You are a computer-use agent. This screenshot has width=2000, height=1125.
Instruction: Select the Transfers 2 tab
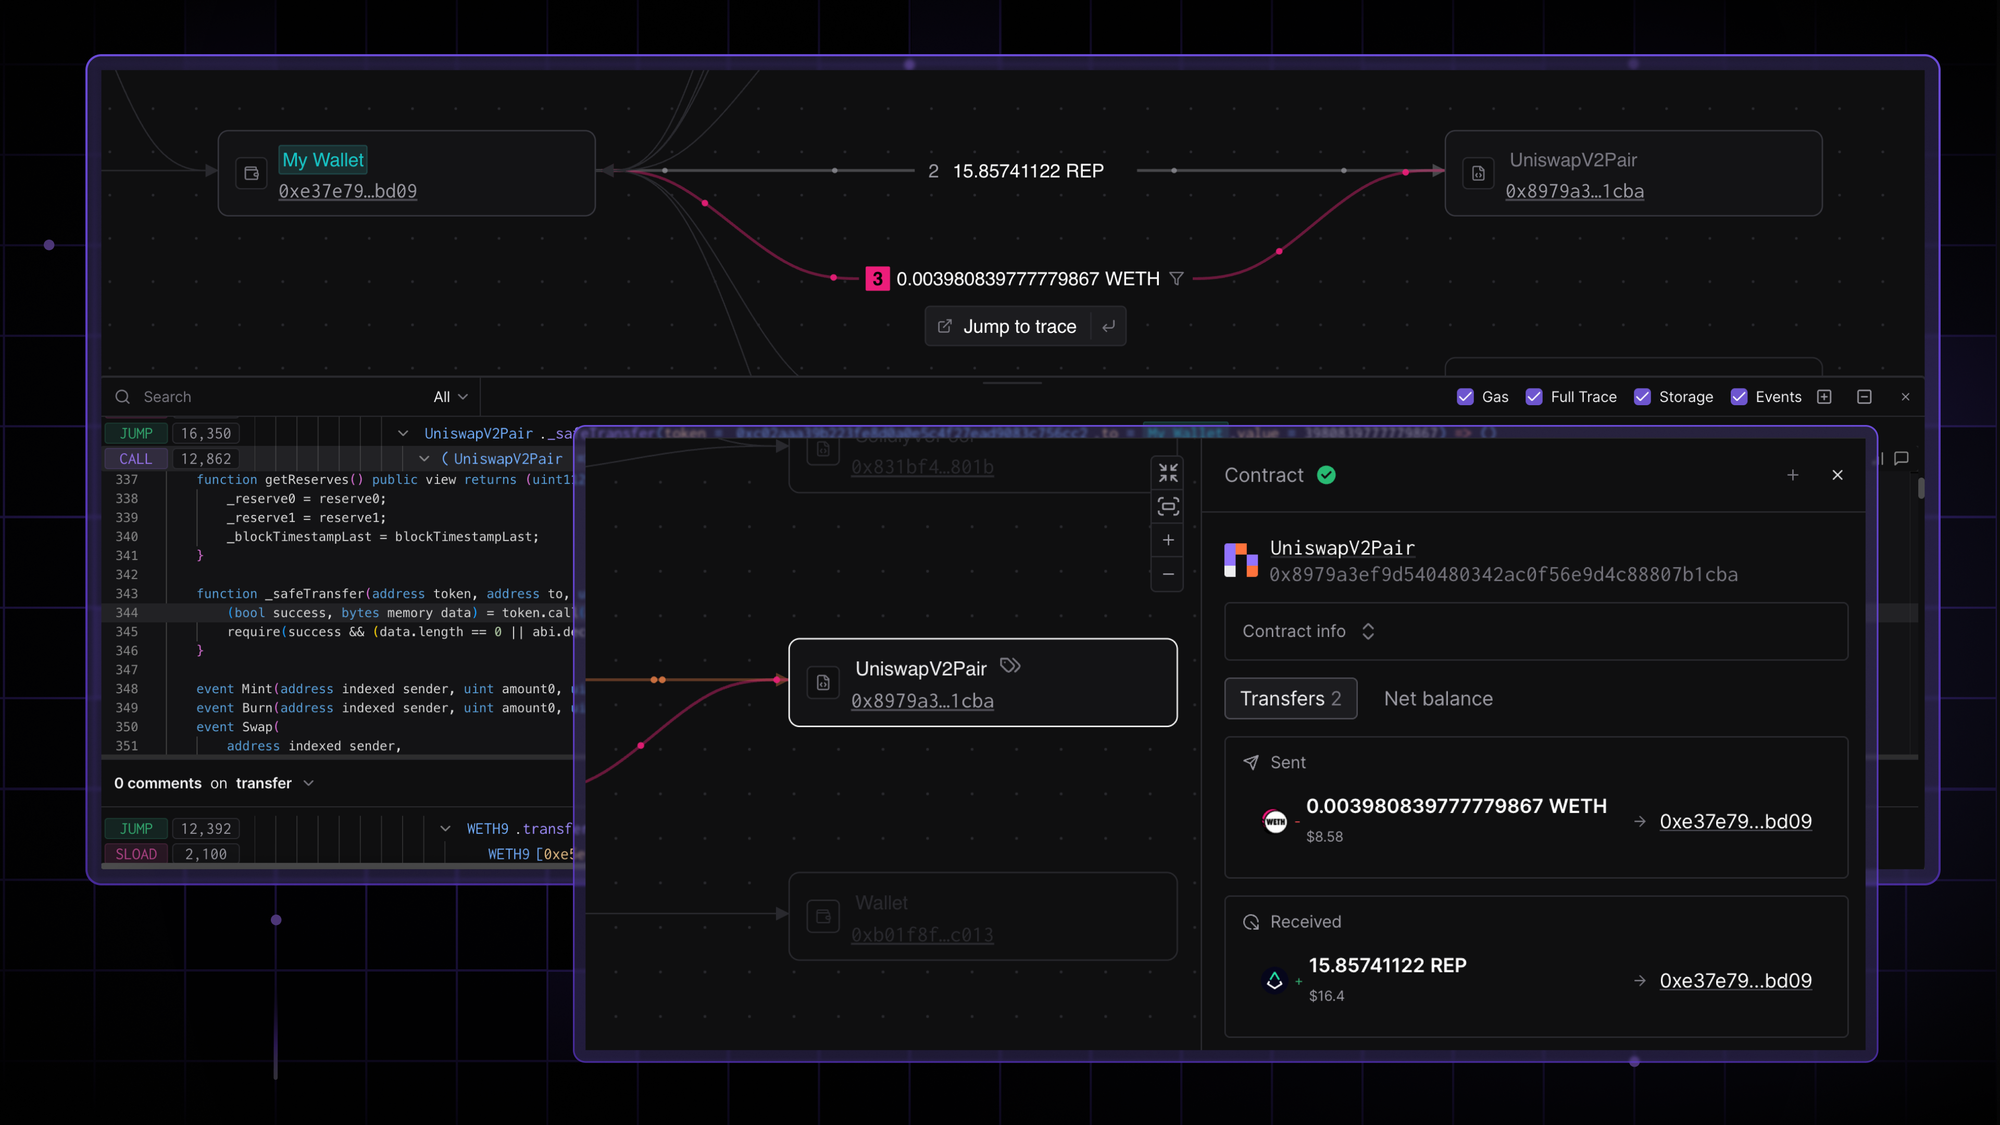1290,698
